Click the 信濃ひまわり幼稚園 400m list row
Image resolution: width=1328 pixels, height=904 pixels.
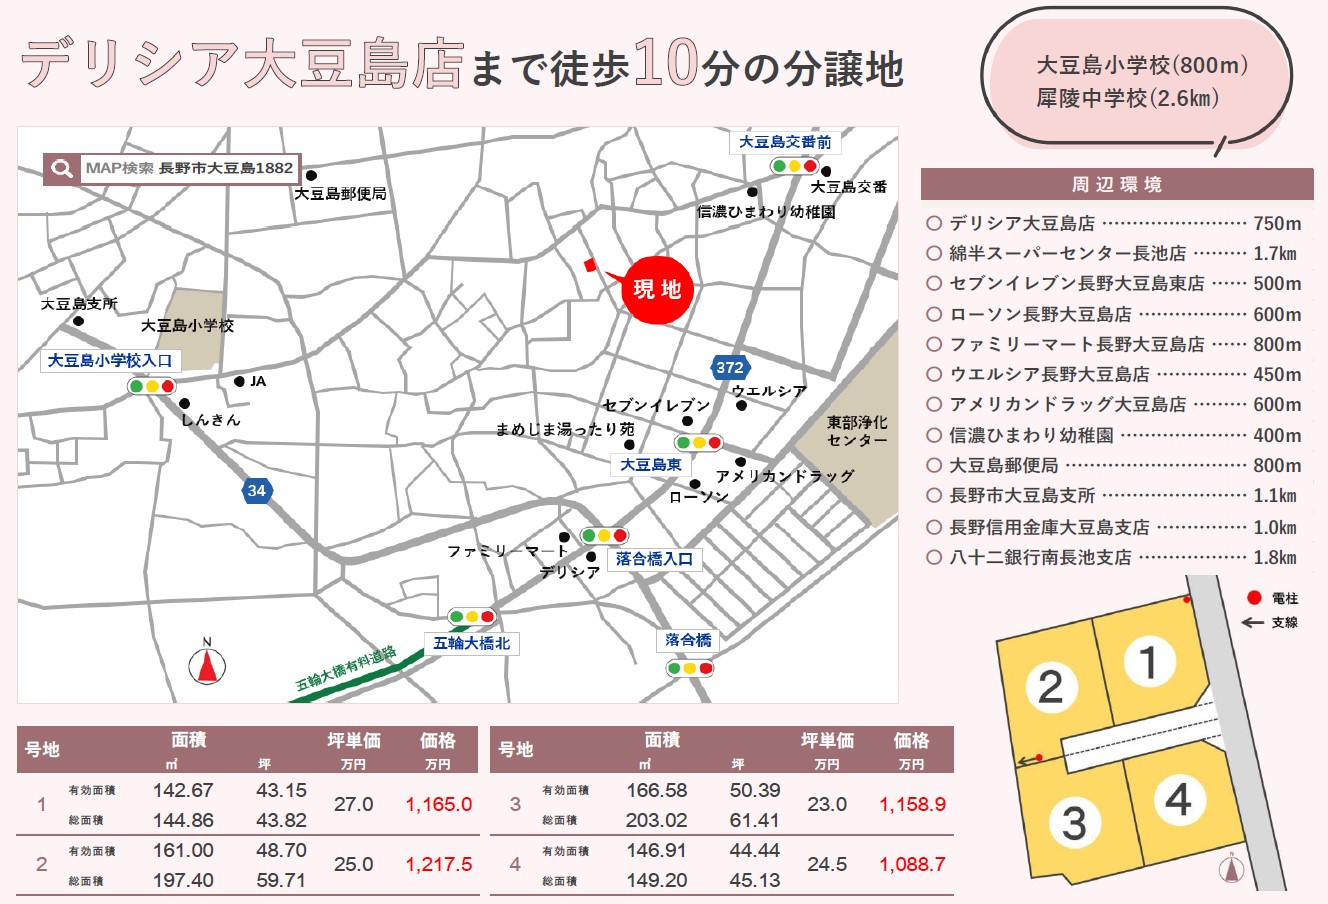click(1115, 435)
